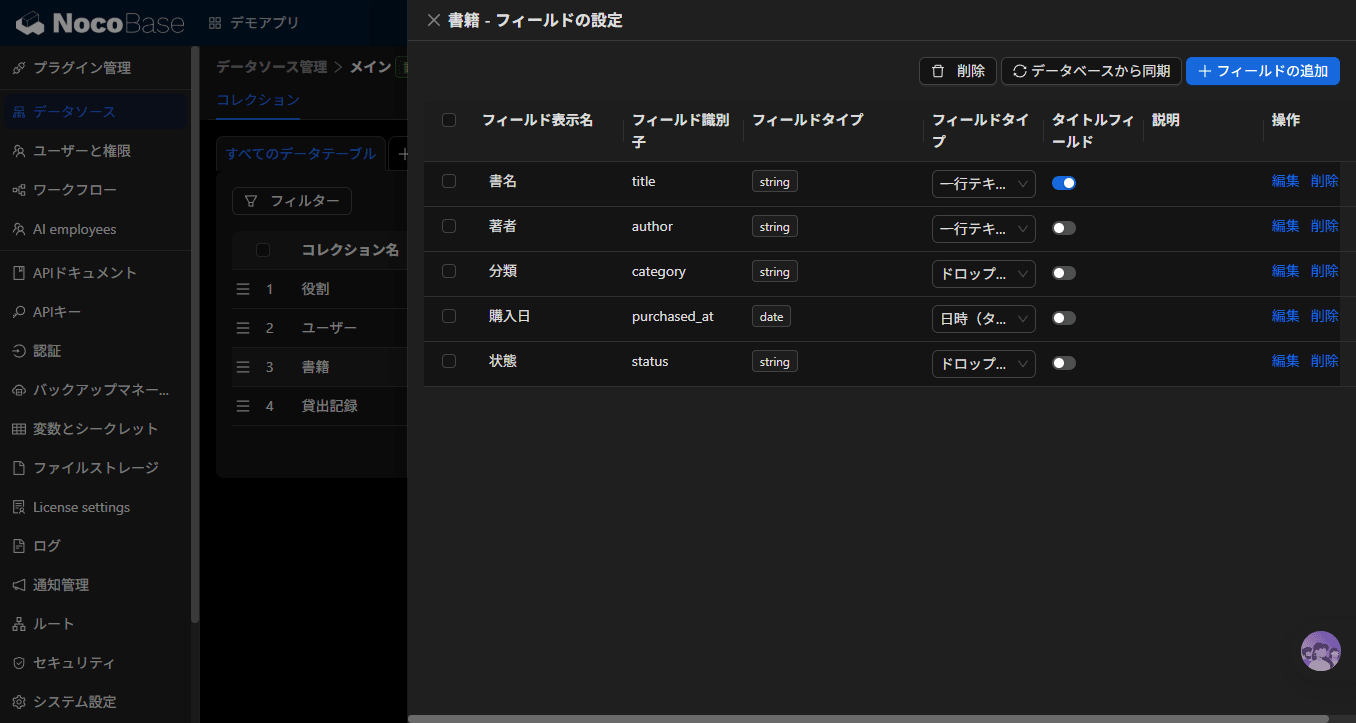The height and width of the screenshot is (723, 1356).
Task: Click the 変数とシークレット table icon
Action: [19, 429]
